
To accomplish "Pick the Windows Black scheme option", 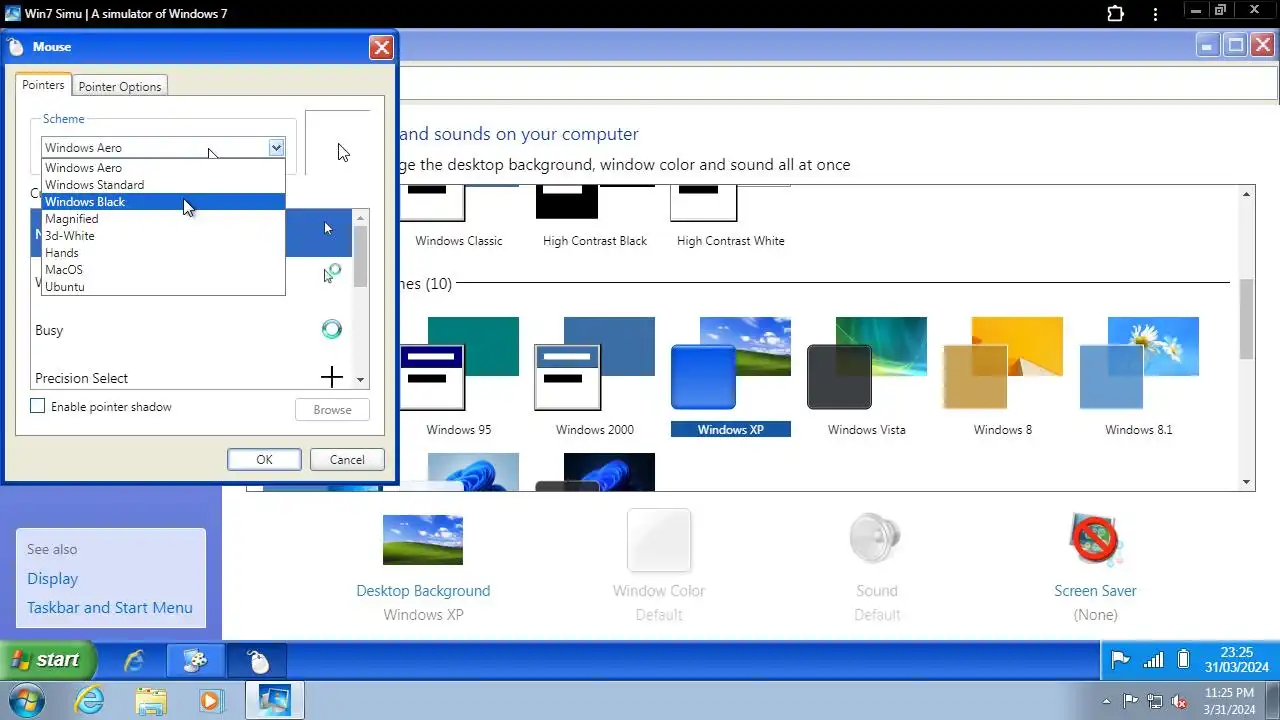I will coord(163,202).
